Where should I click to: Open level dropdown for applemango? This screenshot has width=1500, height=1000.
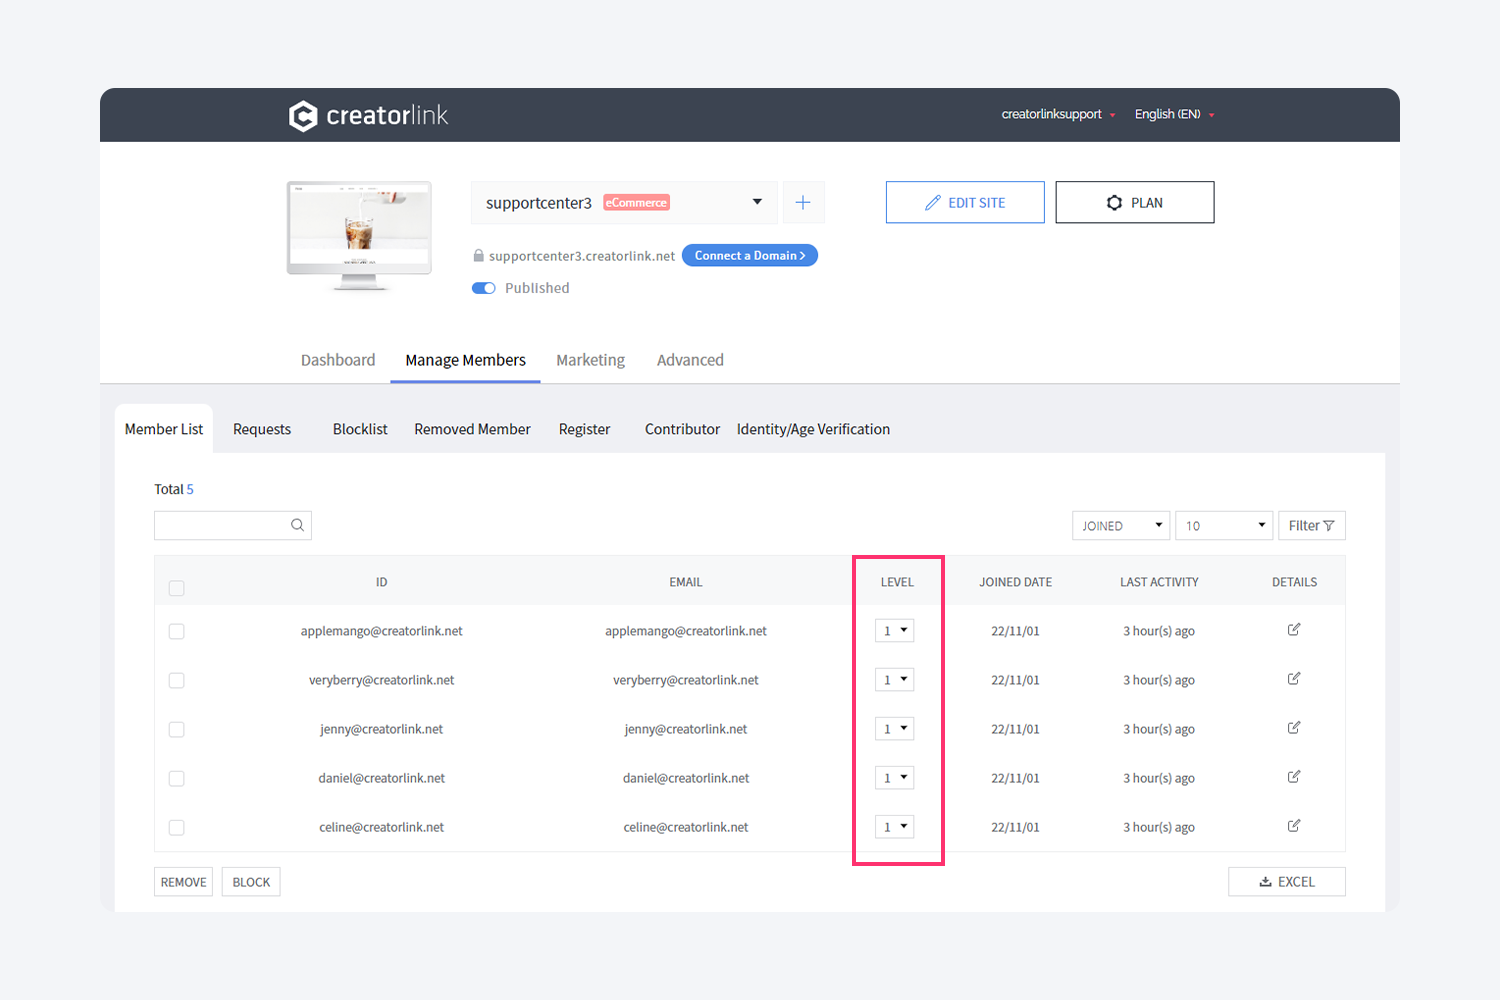pos(895,631)
